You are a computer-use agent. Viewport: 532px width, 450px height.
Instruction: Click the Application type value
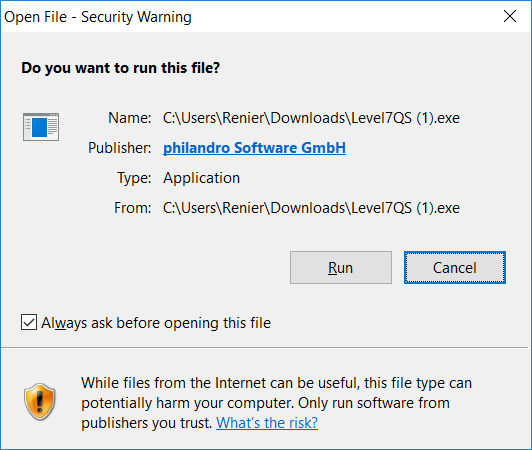(202, 178)
